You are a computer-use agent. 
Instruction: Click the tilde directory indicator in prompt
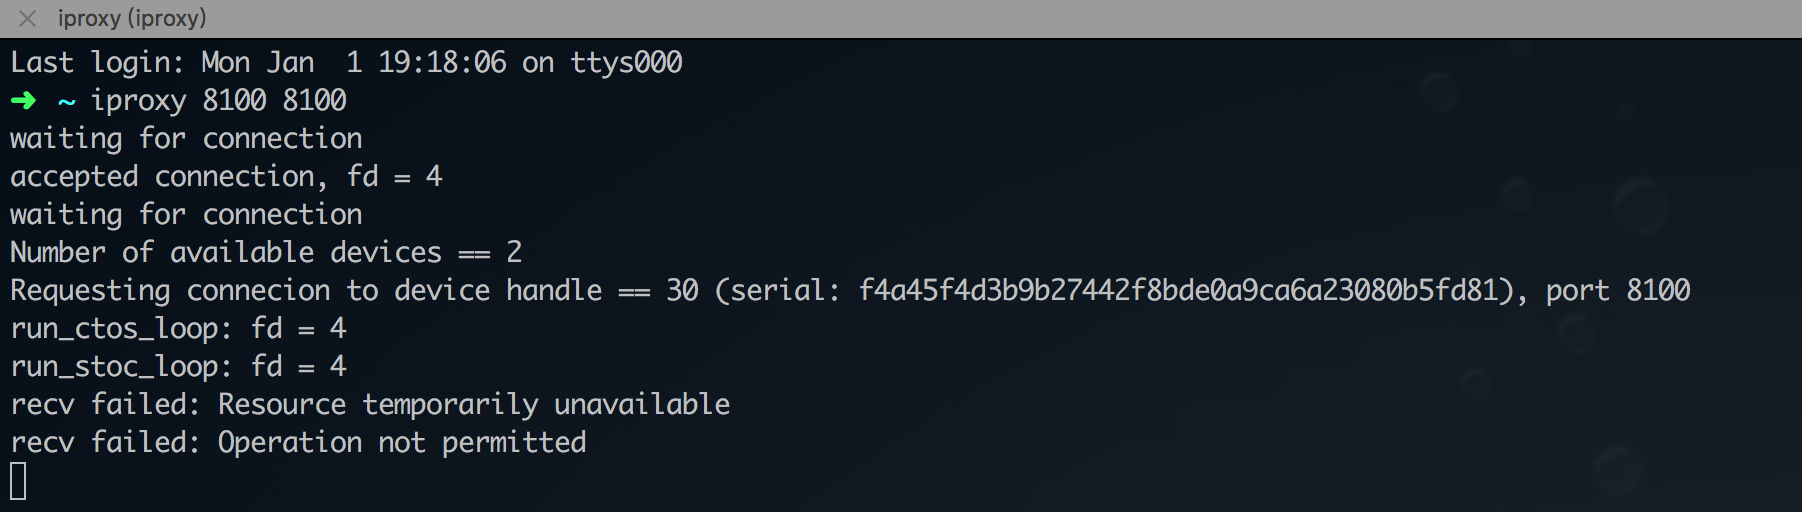tap(66, 102)
